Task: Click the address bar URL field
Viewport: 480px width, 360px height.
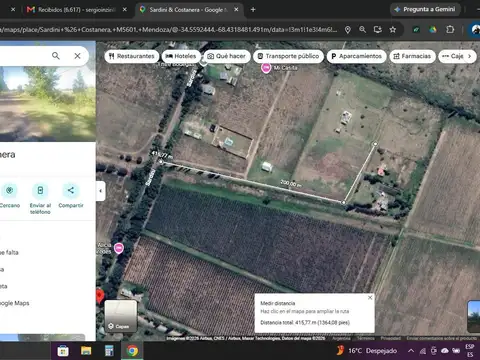Action: [168, 30]
